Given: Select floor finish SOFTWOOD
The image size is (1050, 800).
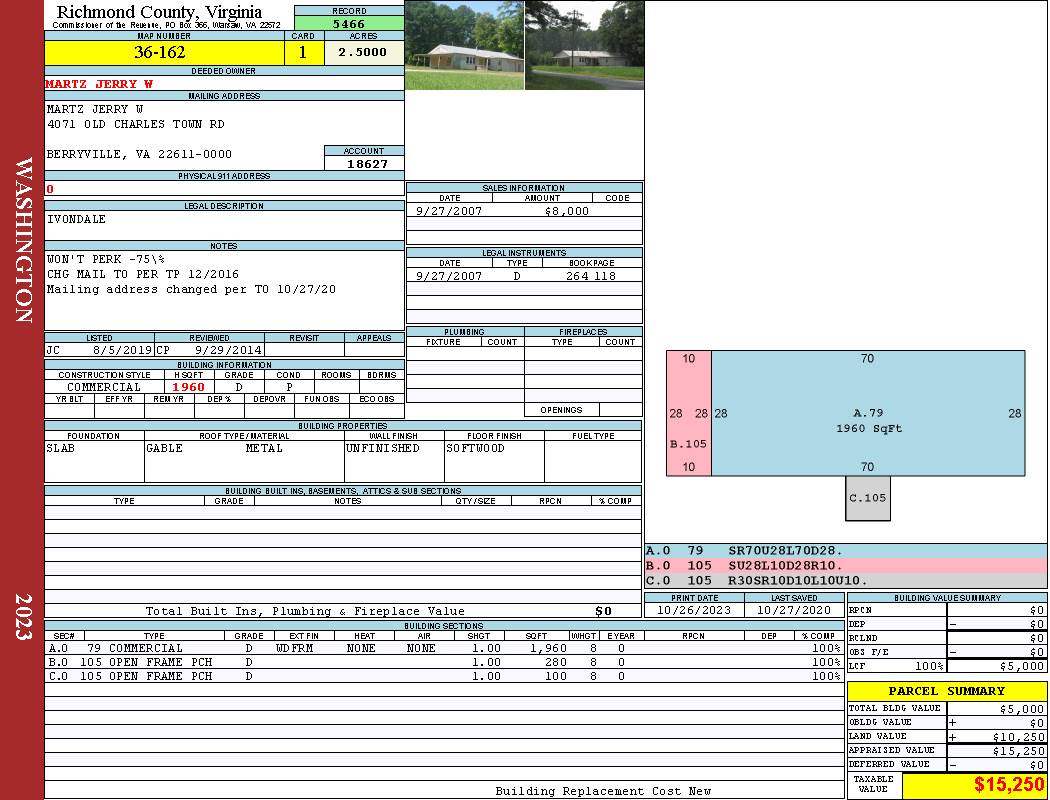Looking at the screenshot, I should 475,449.
